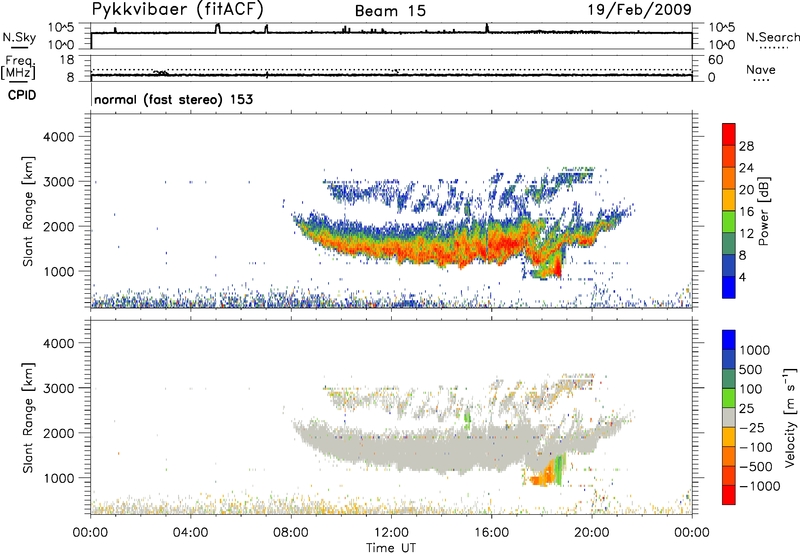Click the 'CPID' label

pyautogui.click(x=22, y=95)
